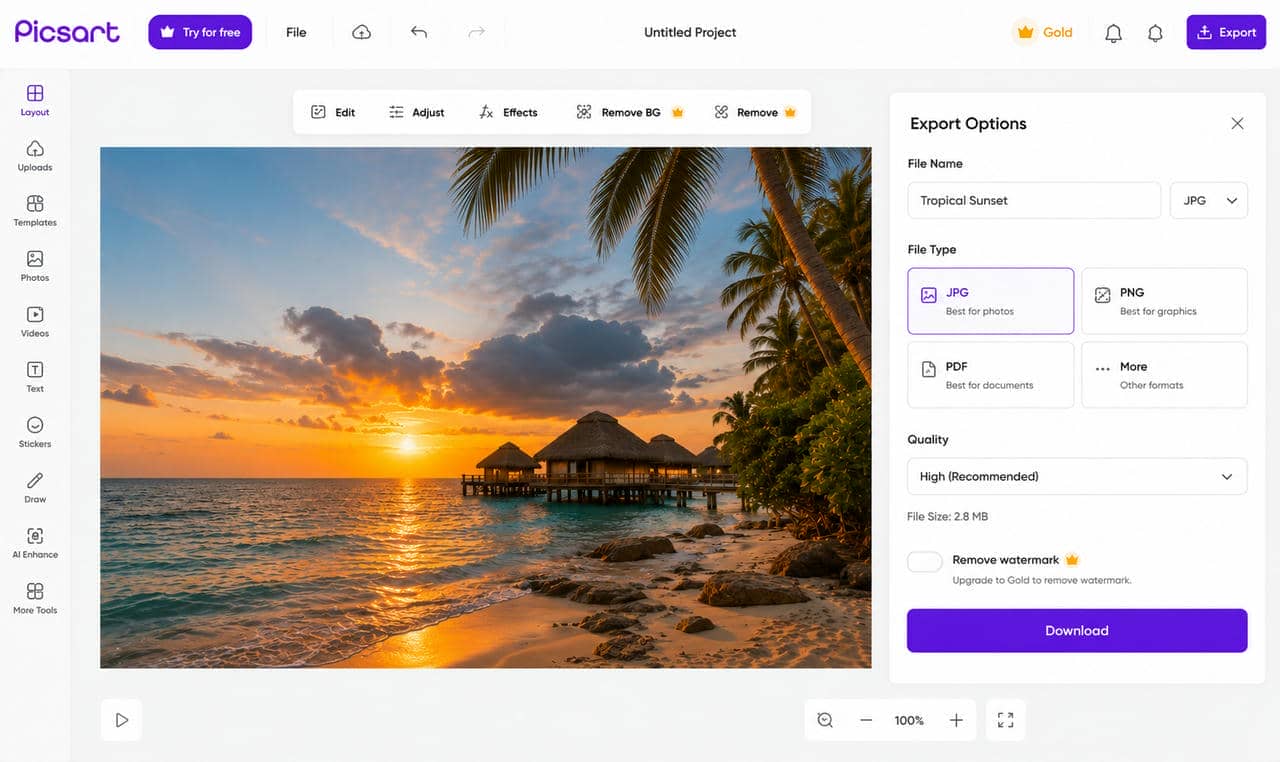Screen dimensions: 1280x762
Task: Open the first notification bell
Action: [x=1113, y=33]
